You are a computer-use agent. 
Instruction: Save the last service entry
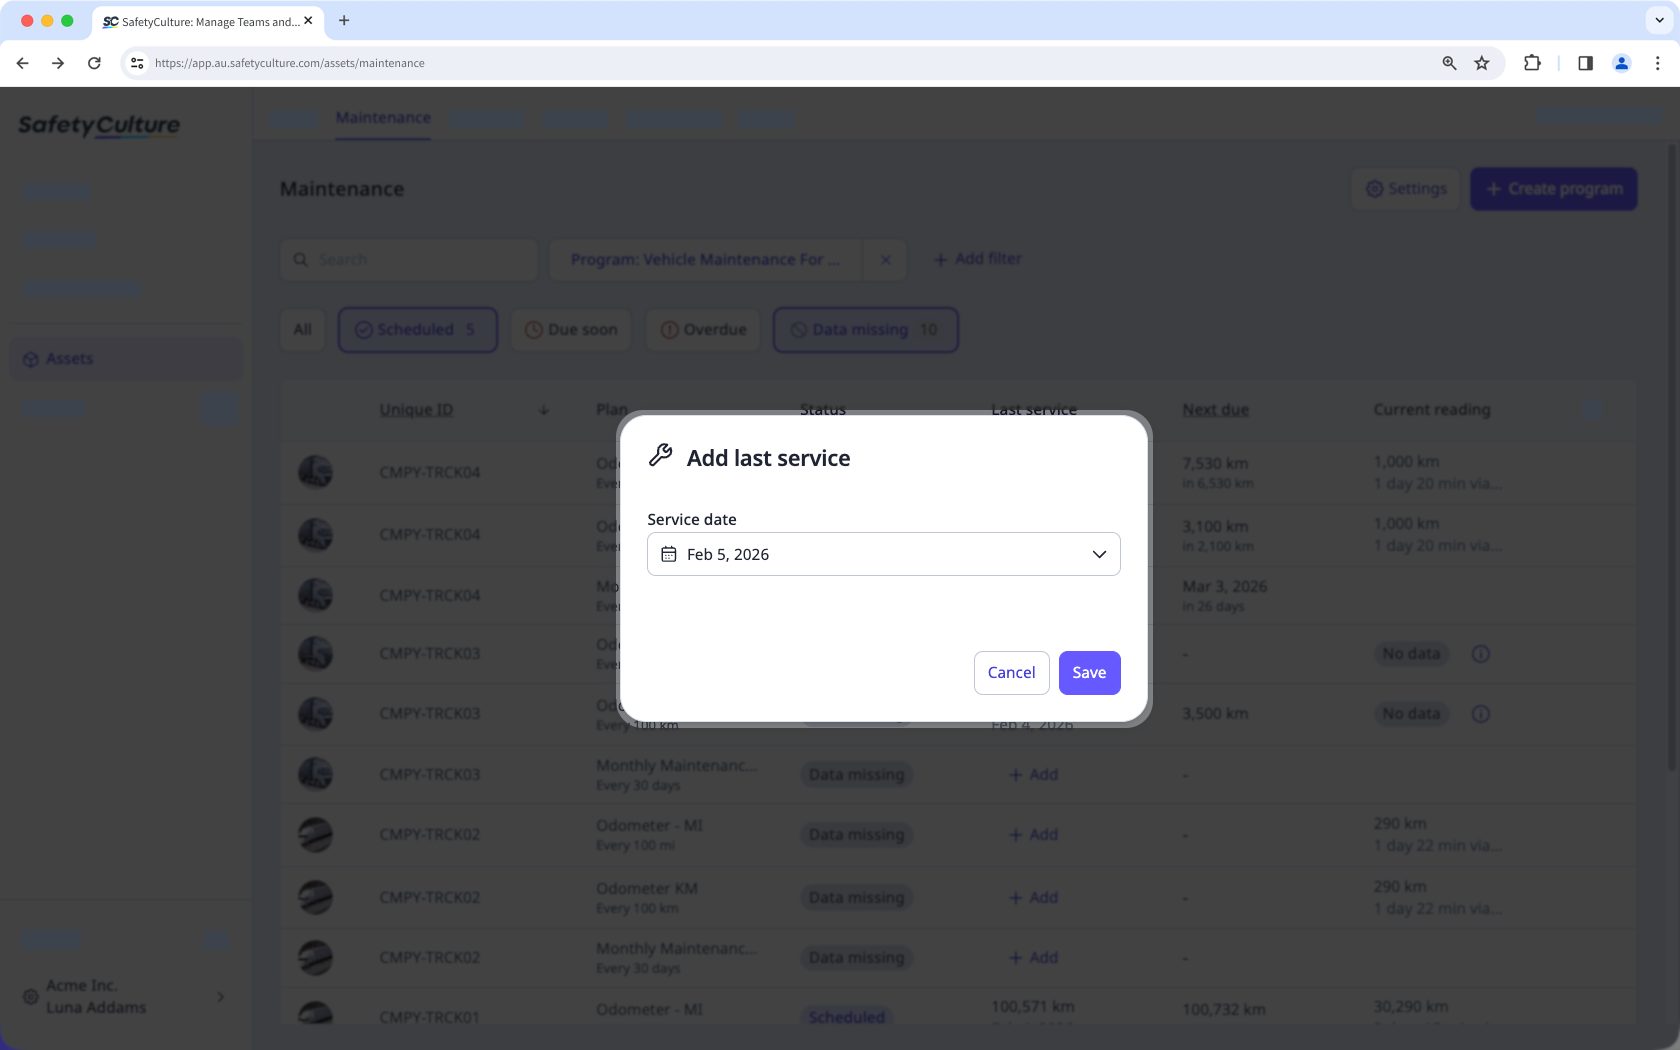click(1089, 673)
